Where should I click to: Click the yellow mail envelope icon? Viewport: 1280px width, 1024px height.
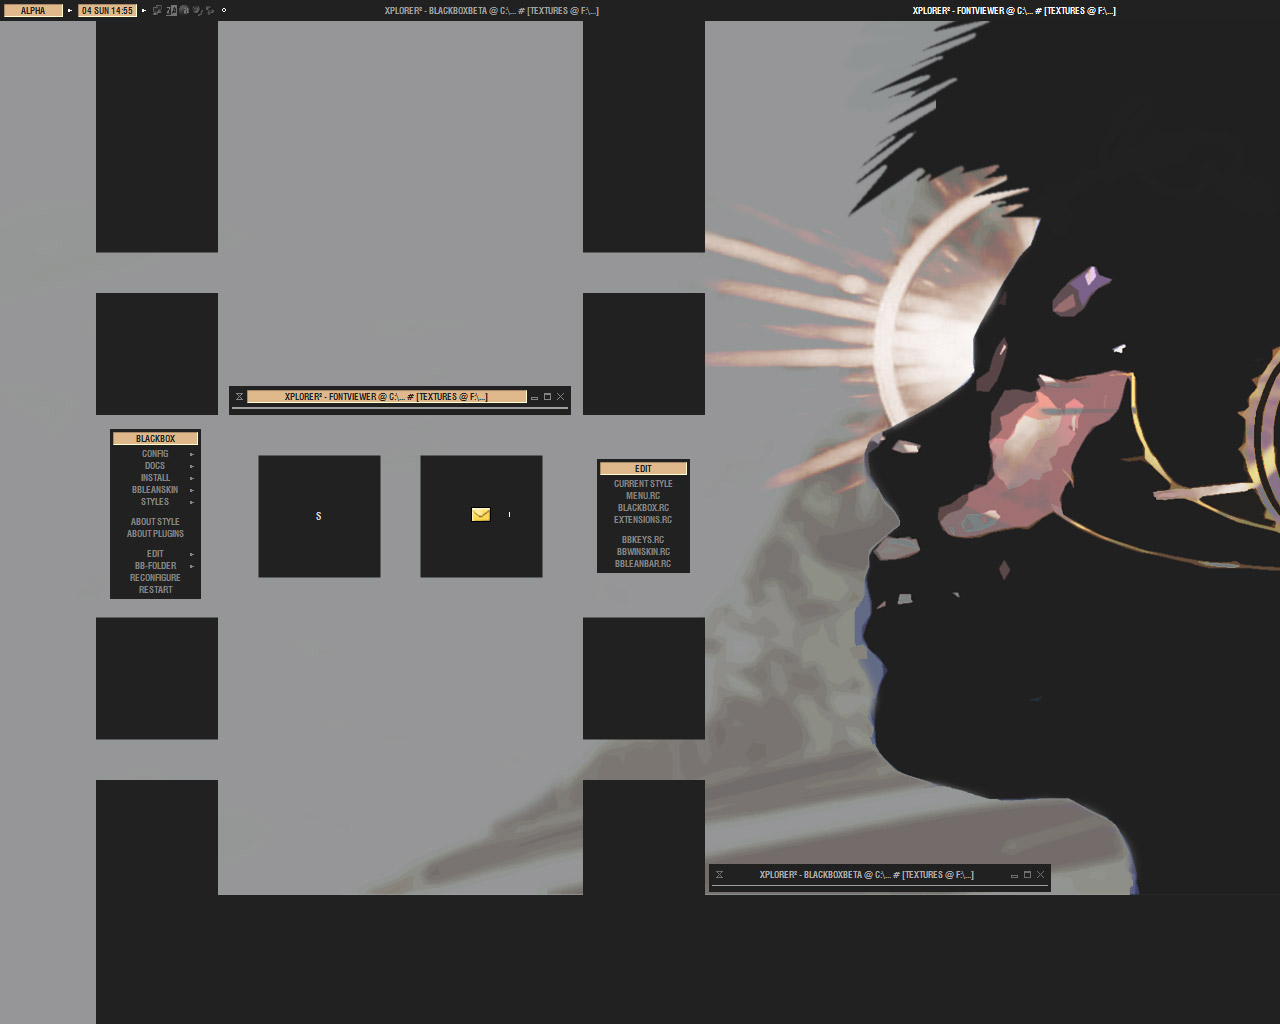[481, 515]
